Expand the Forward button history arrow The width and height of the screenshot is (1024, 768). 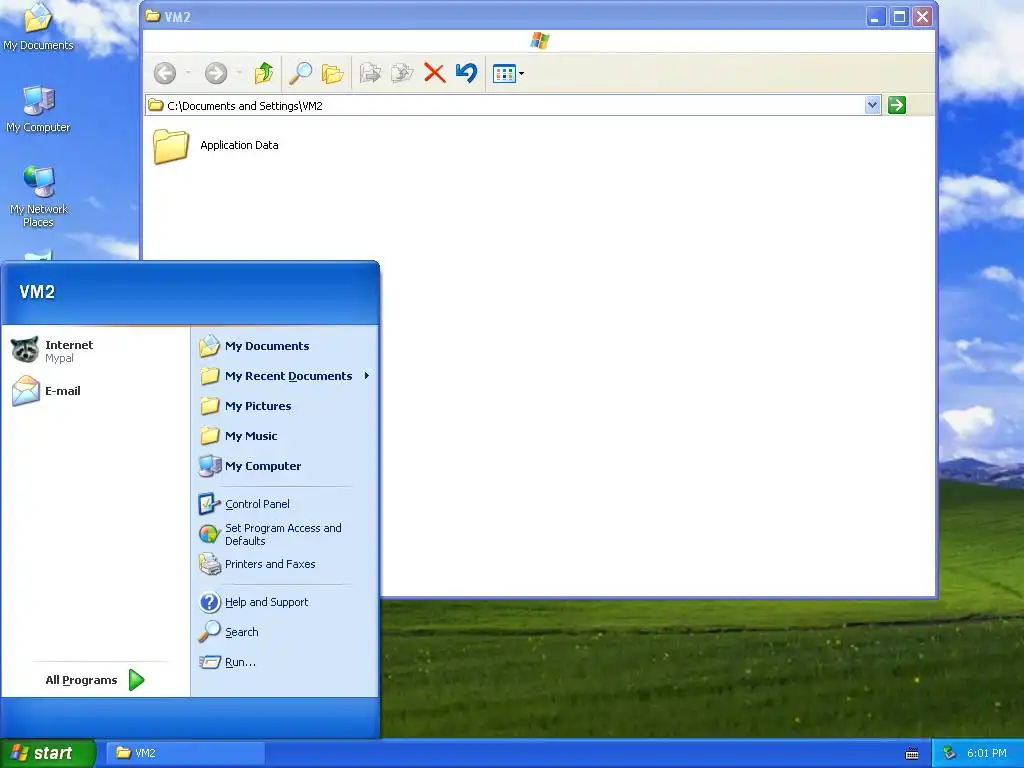click(239, 73)
